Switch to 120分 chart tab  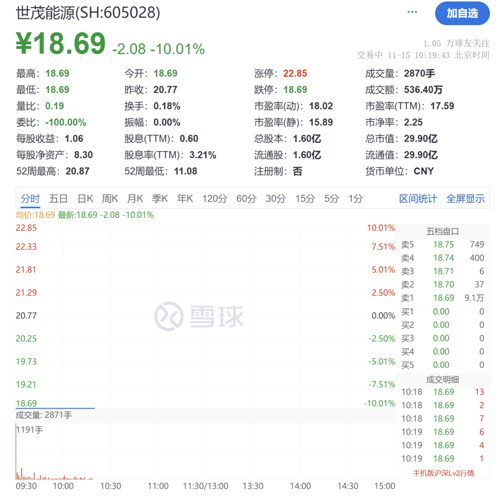point(215,199)
